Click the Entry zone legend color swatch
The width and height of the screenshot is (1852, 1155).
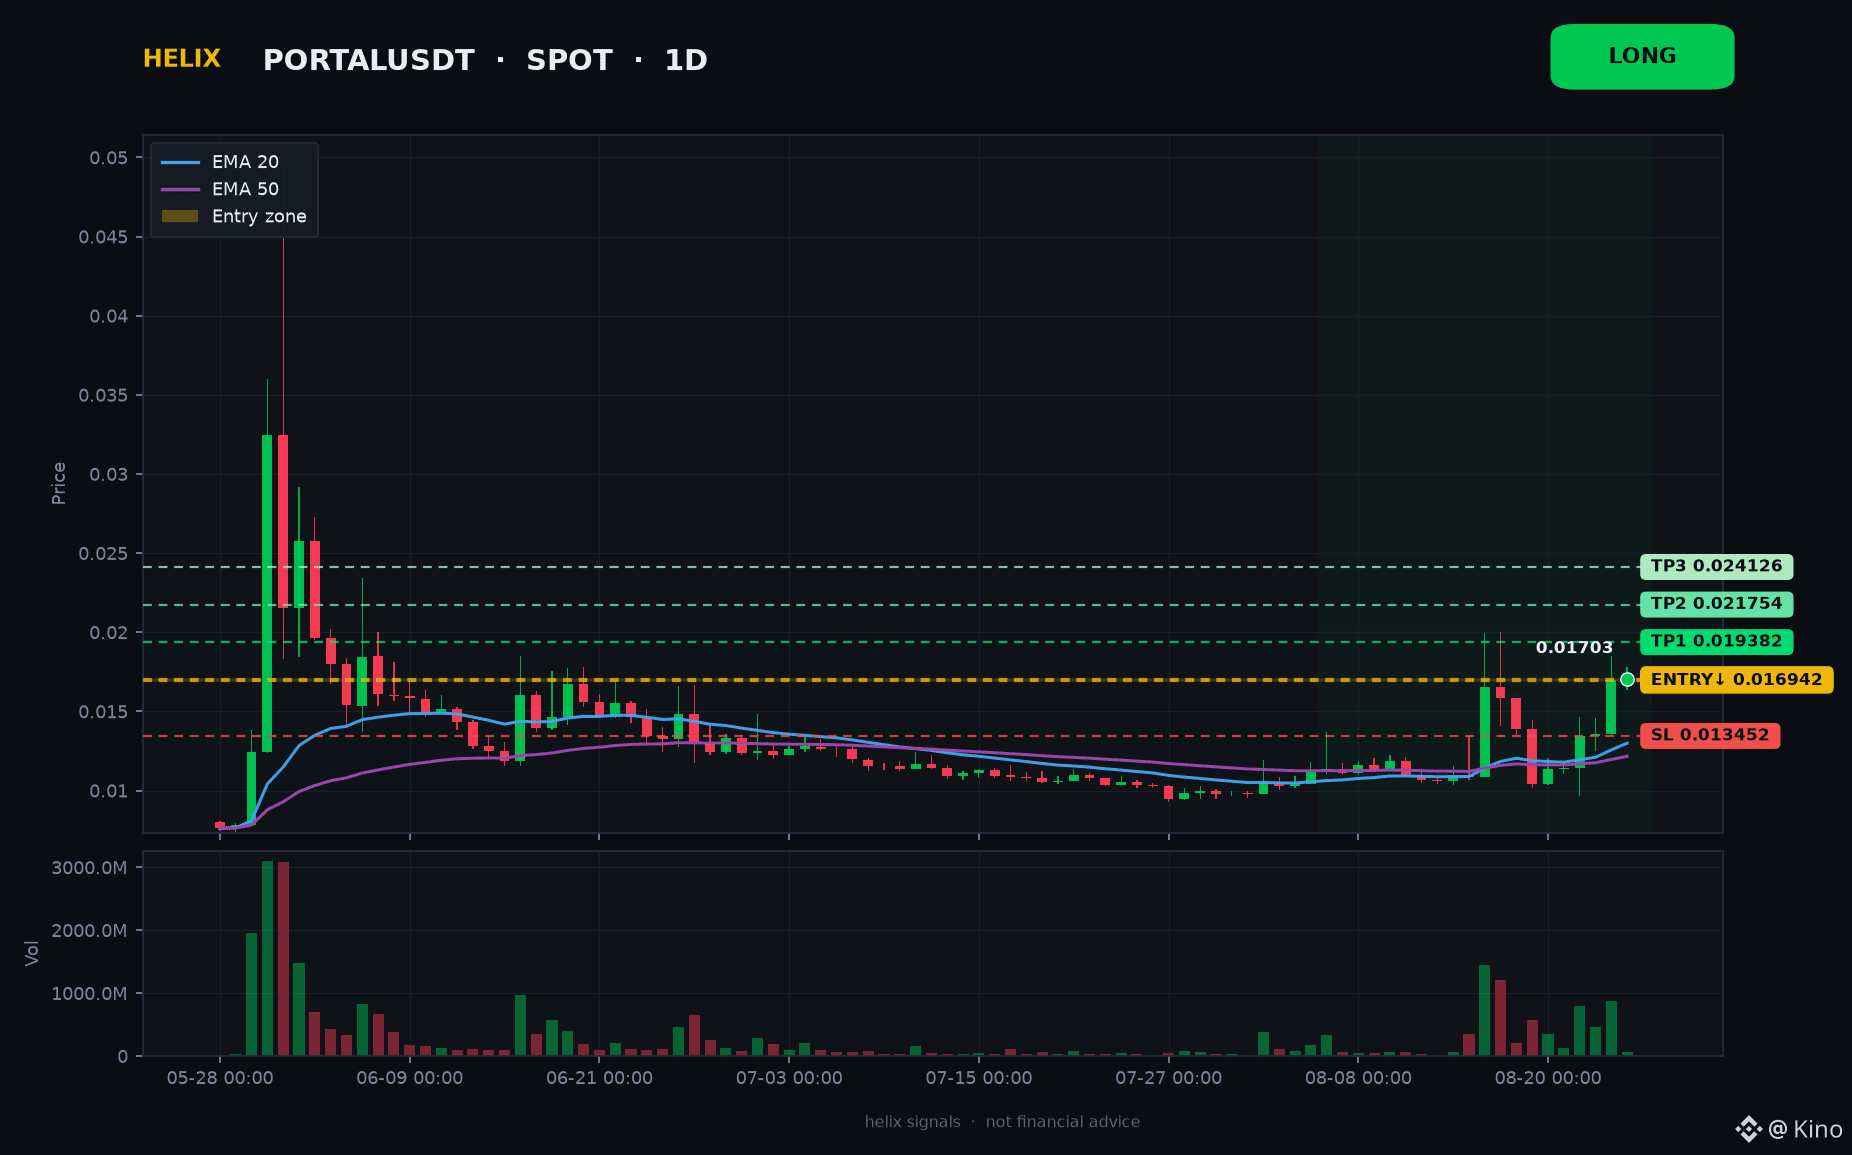[180, 216]
